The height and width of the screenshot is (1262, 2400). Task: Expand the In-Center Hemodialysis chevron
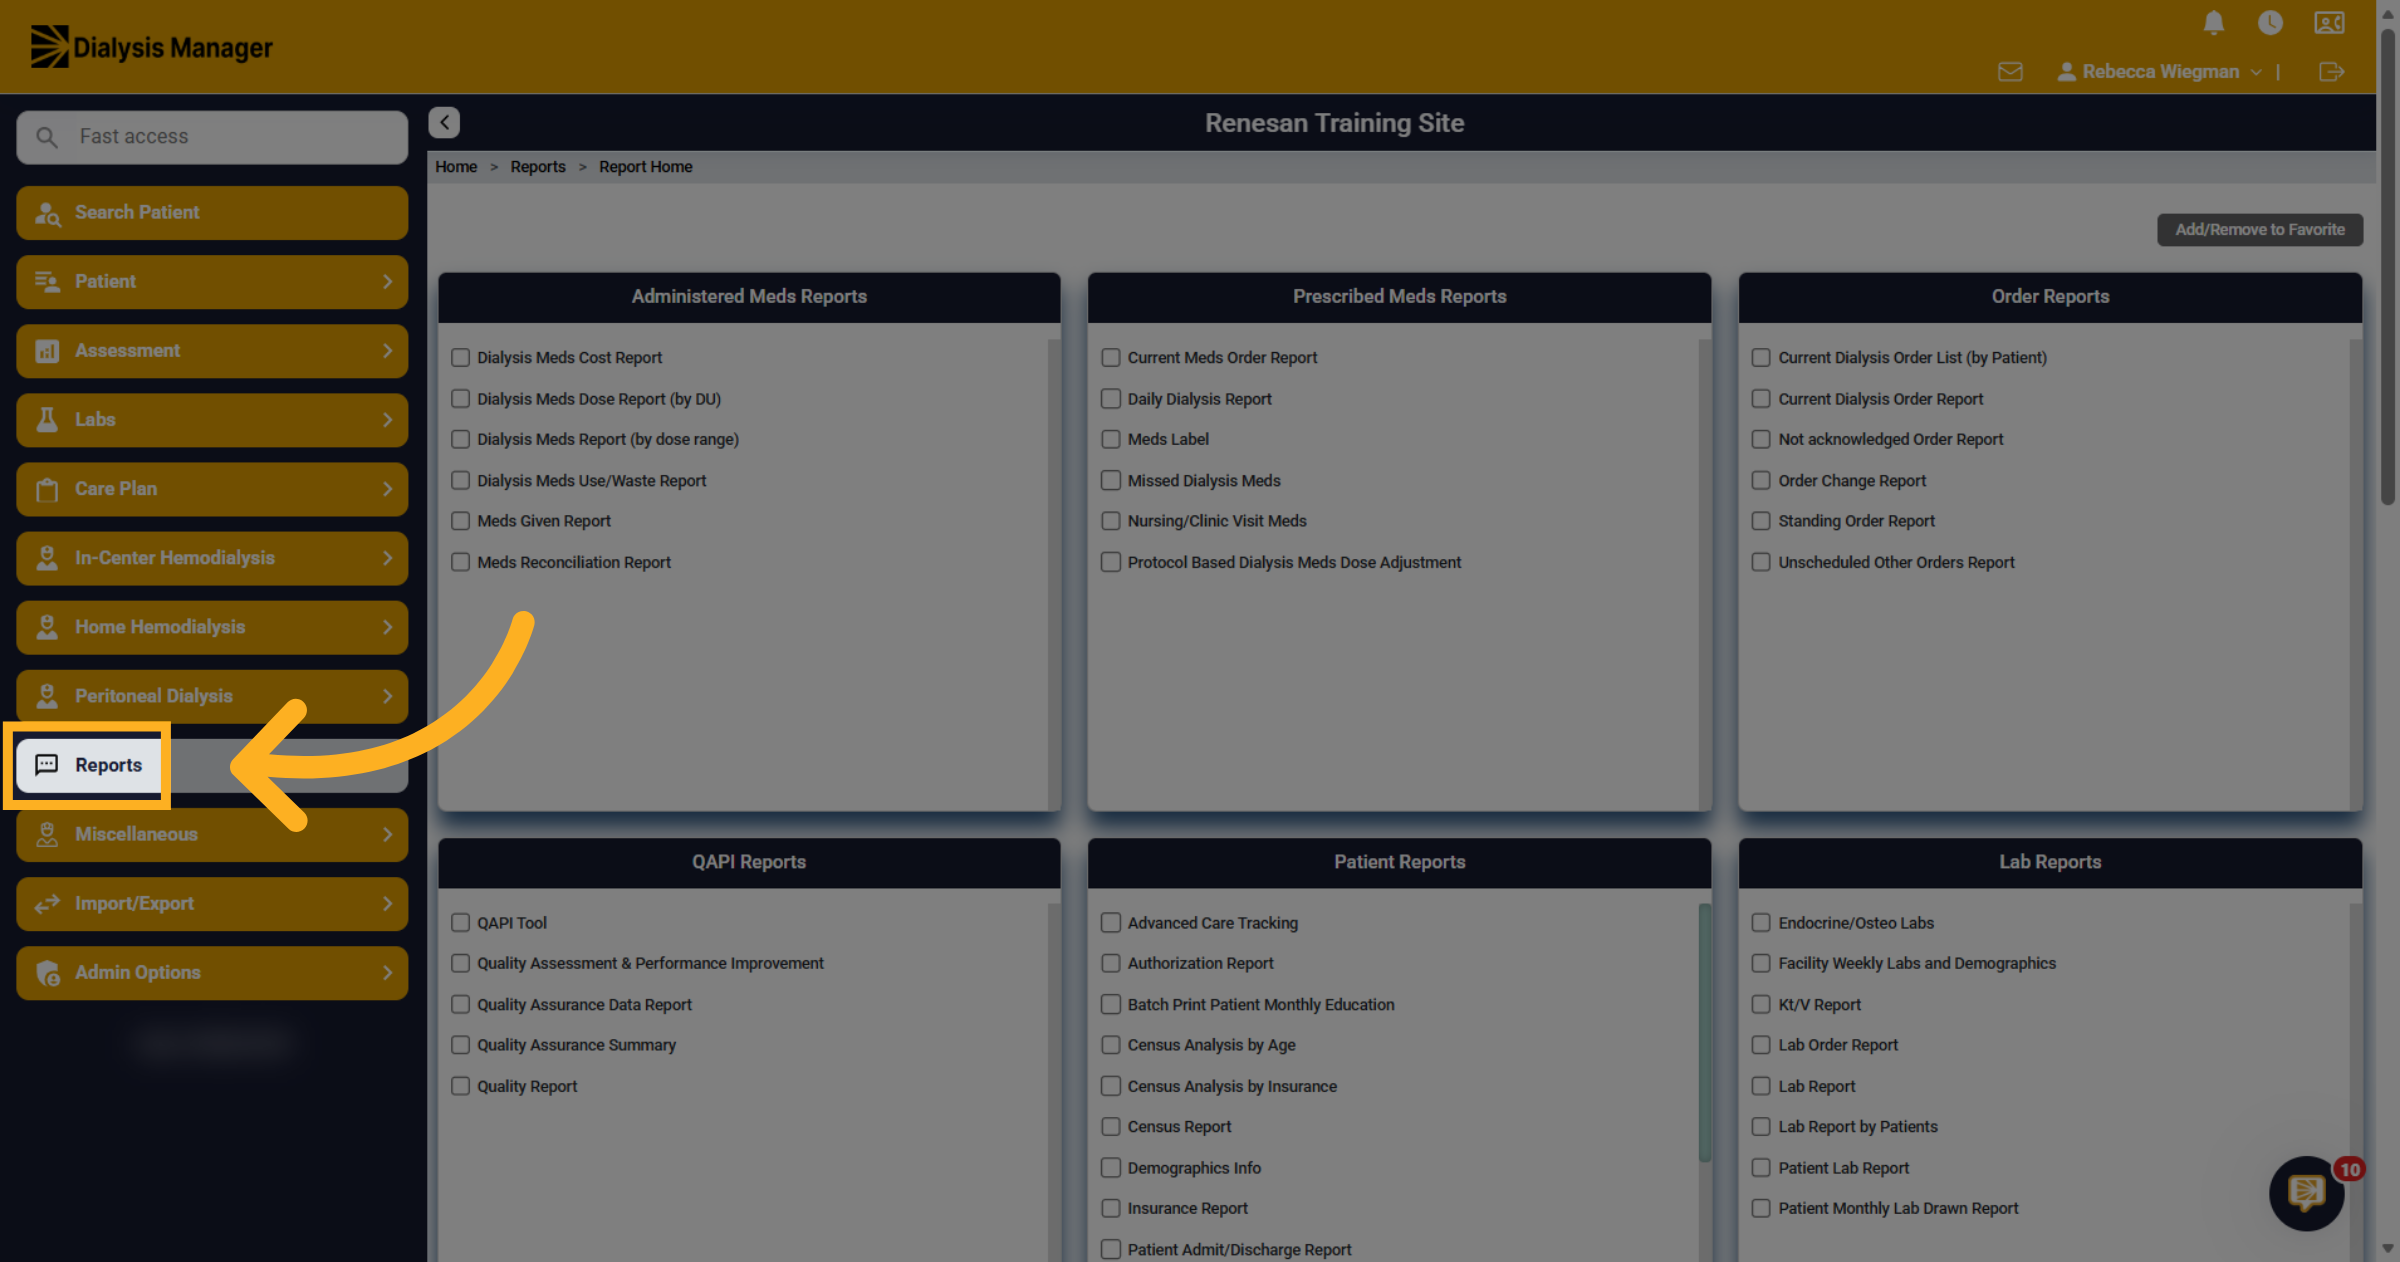click(x=387, y=558)
